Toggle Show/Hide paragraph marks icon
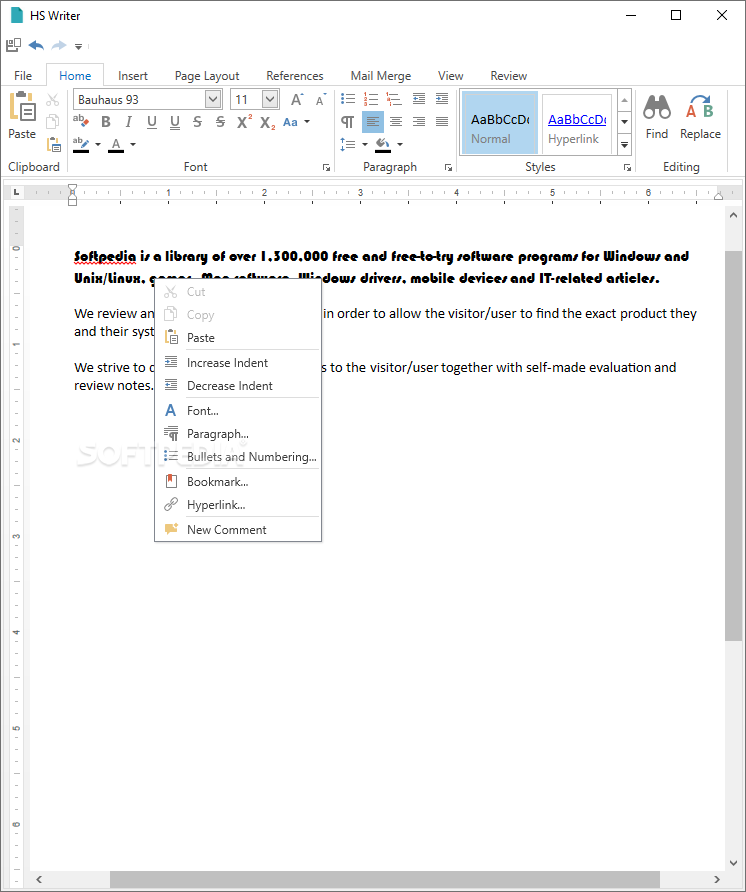 348,122
